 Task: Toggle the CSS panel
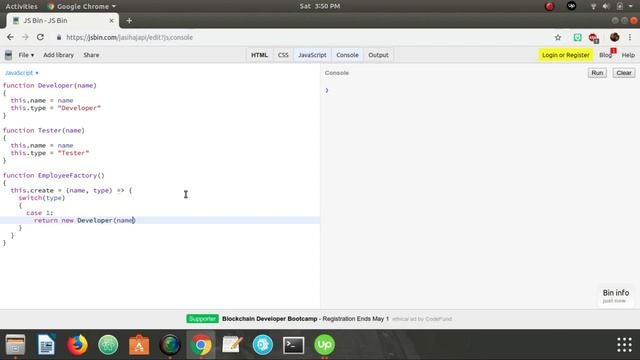pos(283,55)
